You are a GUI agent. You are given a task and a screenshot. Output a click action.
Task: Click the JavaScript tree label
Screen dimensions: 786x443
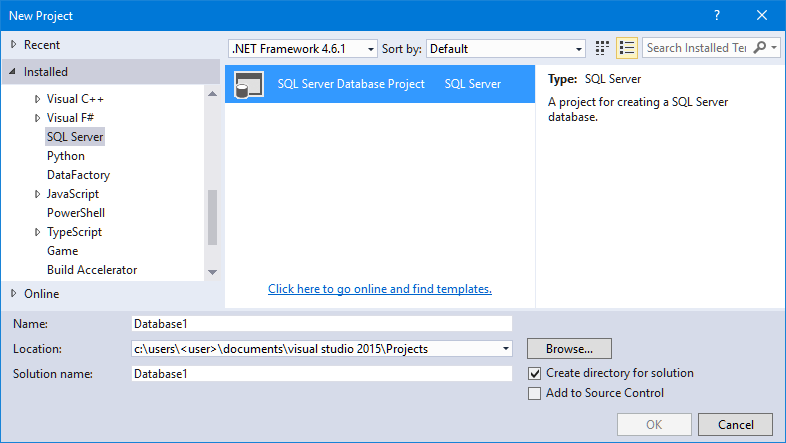coord(73,194)
